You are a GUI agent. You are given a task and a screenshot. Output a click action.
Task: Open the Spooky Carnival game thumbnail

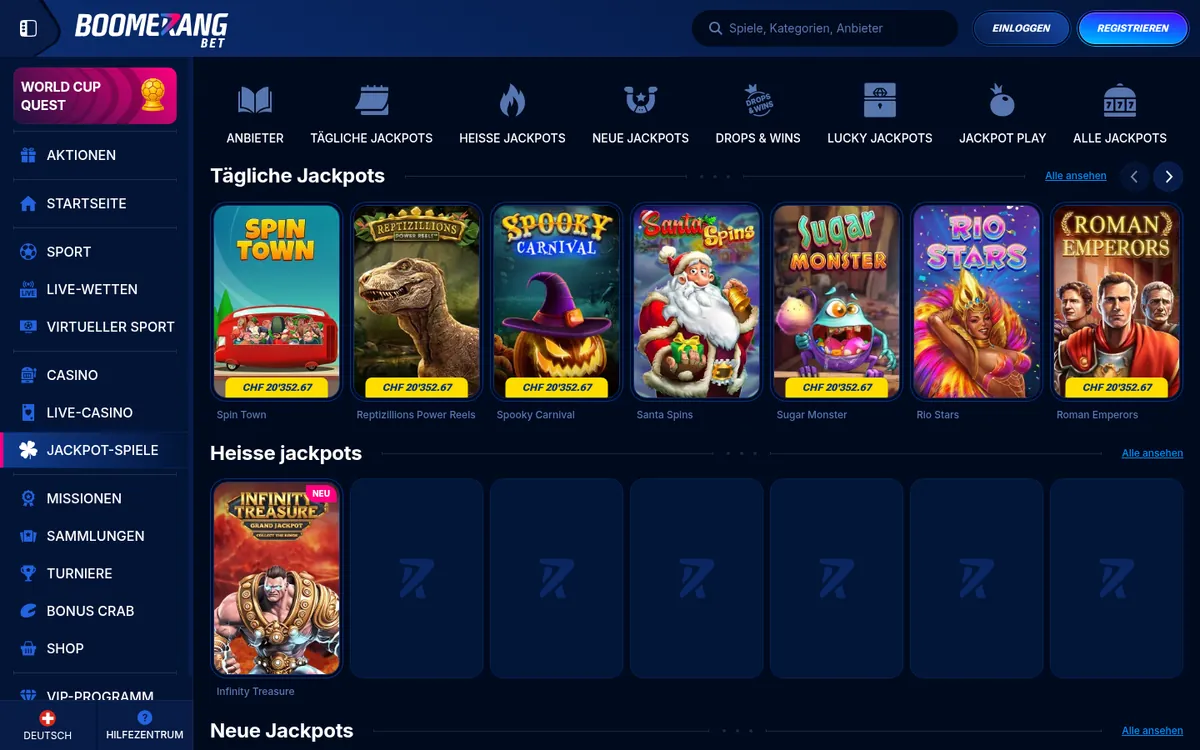pos(556,302)
